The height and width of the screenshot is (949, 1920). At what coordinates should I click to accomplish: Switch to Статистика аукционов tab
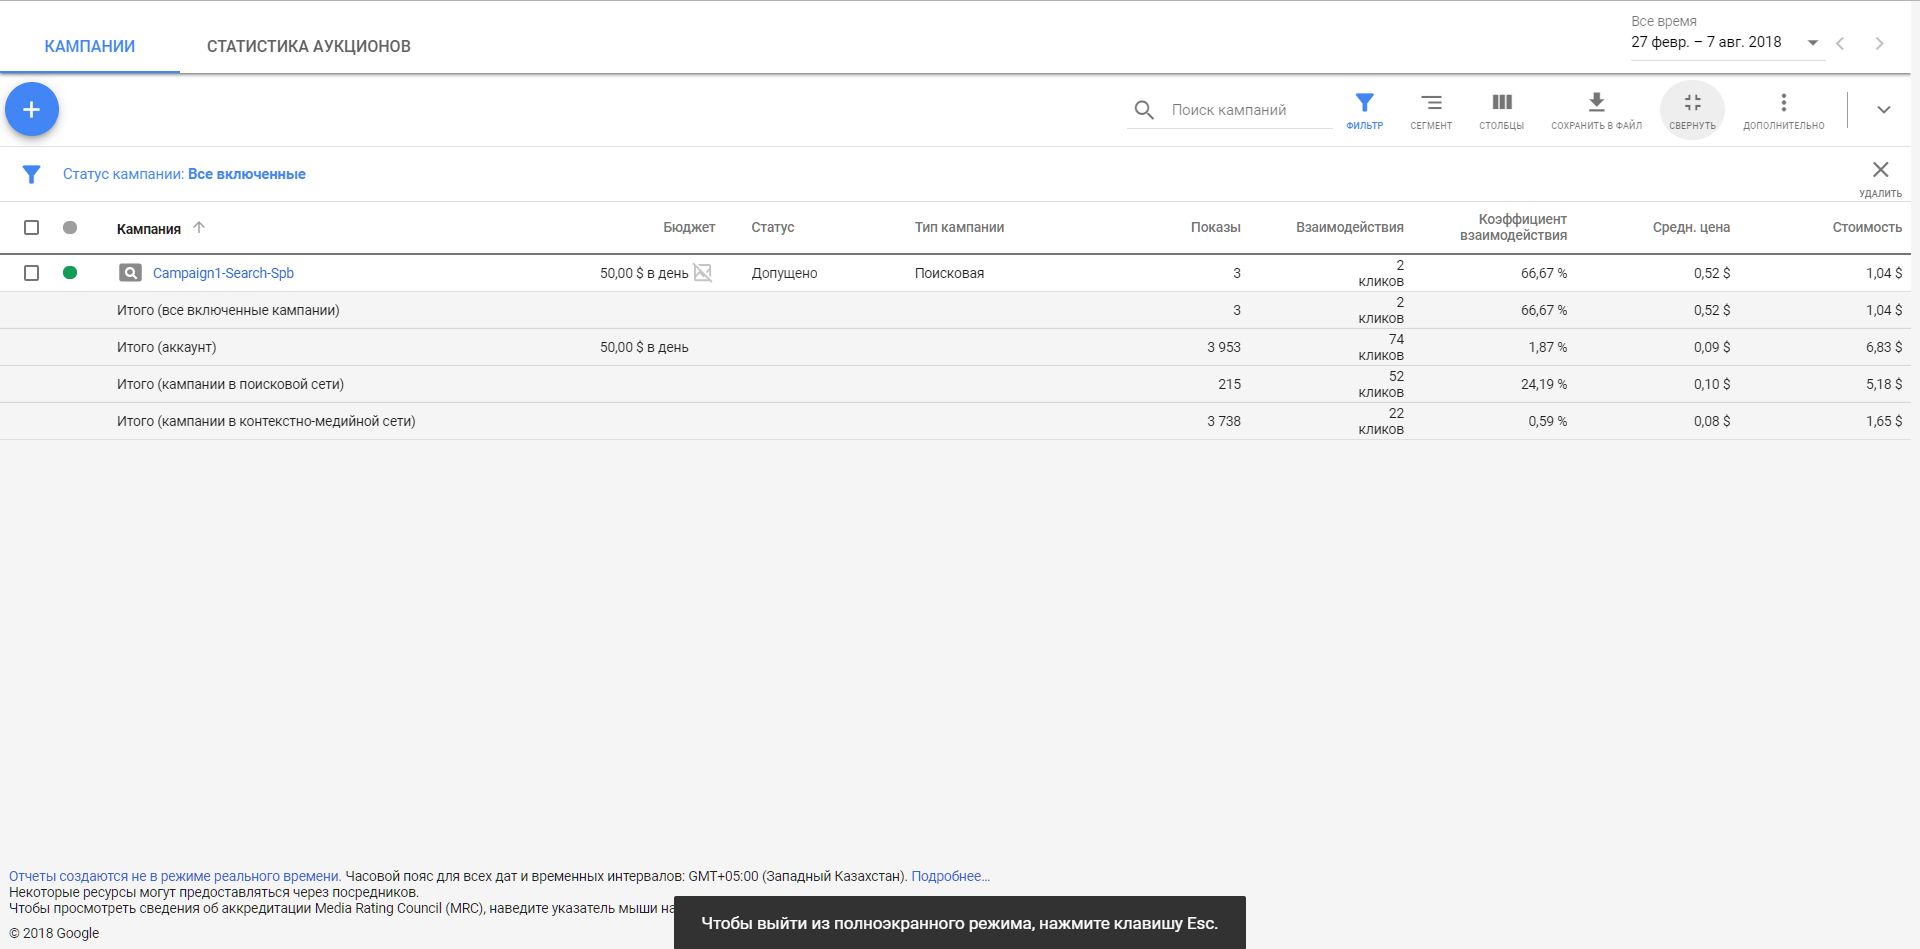click(x=308, y=46)
